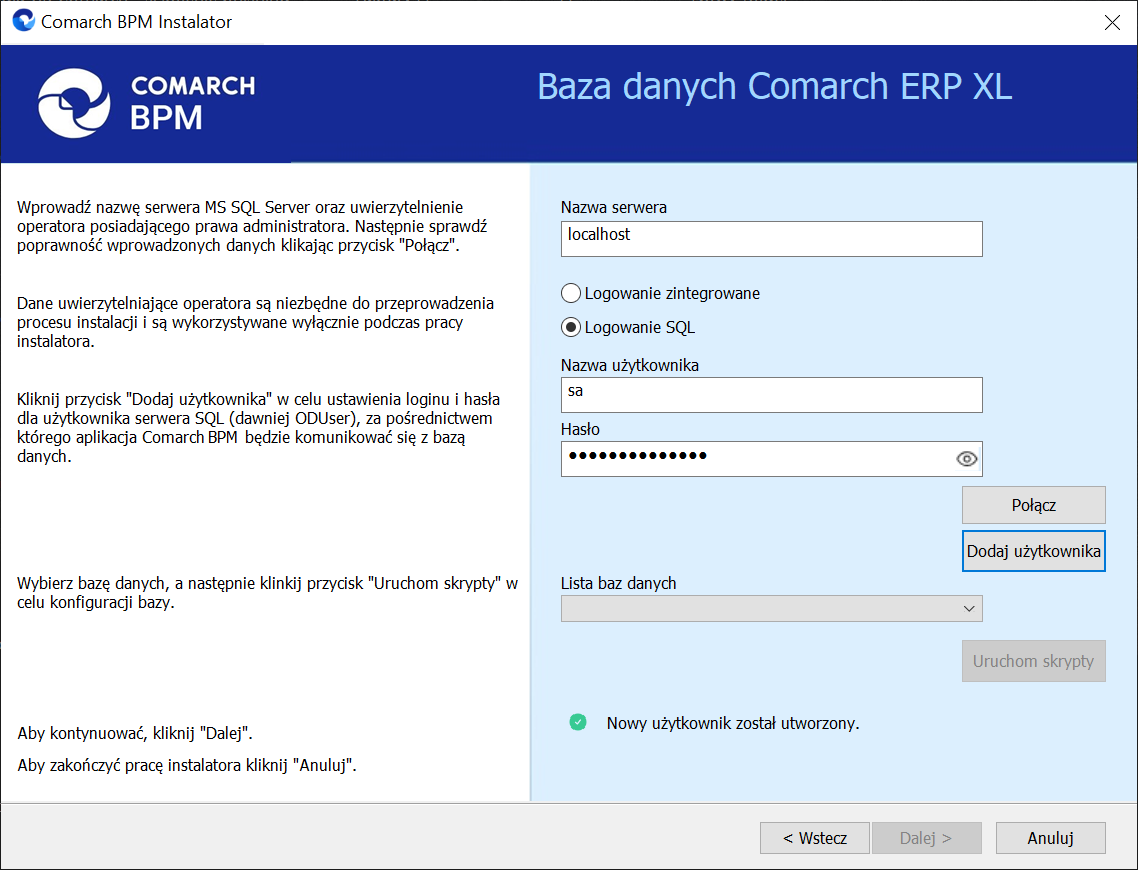The height and width of the screenshot is (870, 1138).
Task: Show password using the eye icon
Action: pos(966,459)
